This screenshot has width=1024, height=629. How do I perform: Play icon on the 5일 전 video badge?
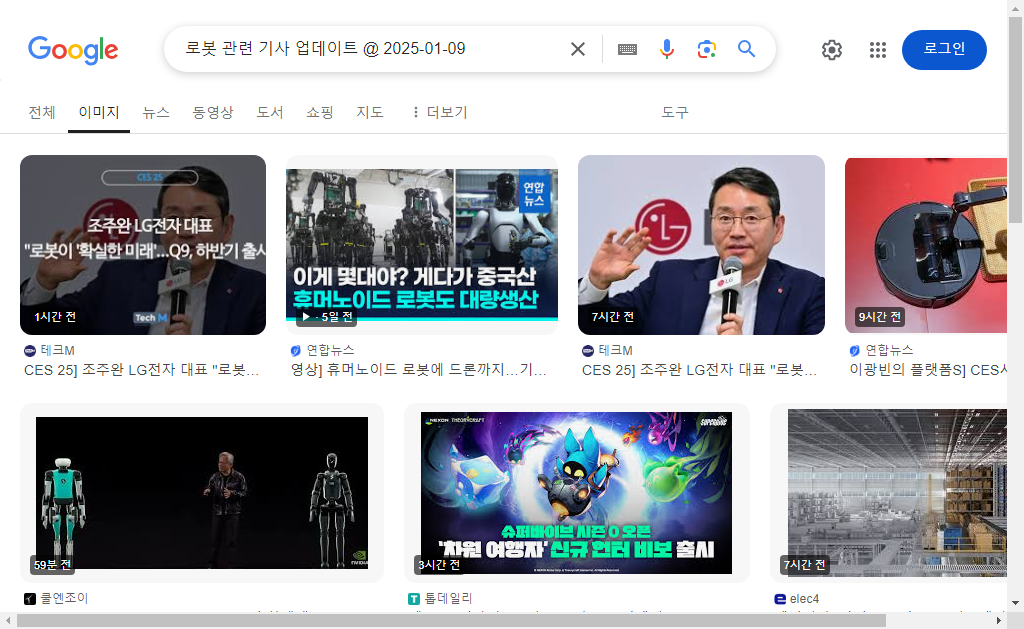click(x=306, y=317)
